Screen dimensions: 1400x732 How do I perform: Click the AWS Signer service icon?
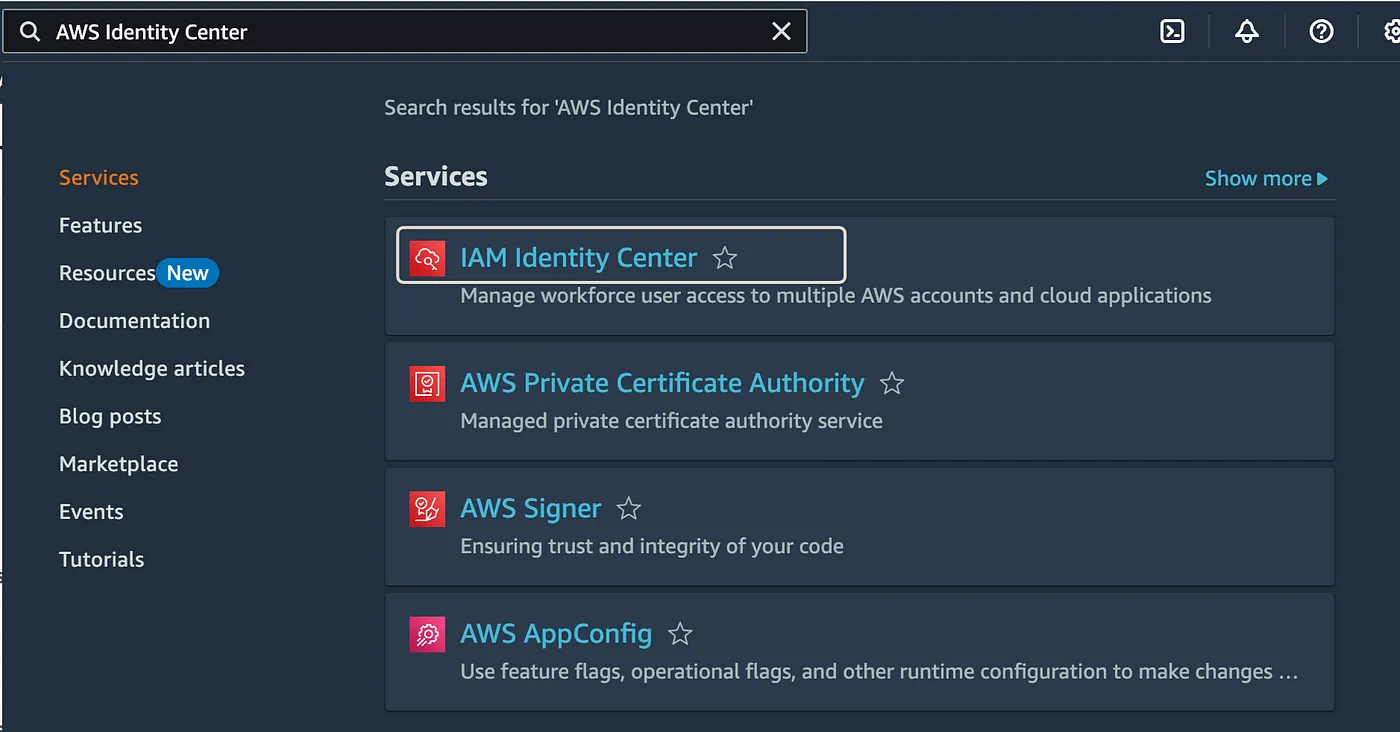coord(427,509)
